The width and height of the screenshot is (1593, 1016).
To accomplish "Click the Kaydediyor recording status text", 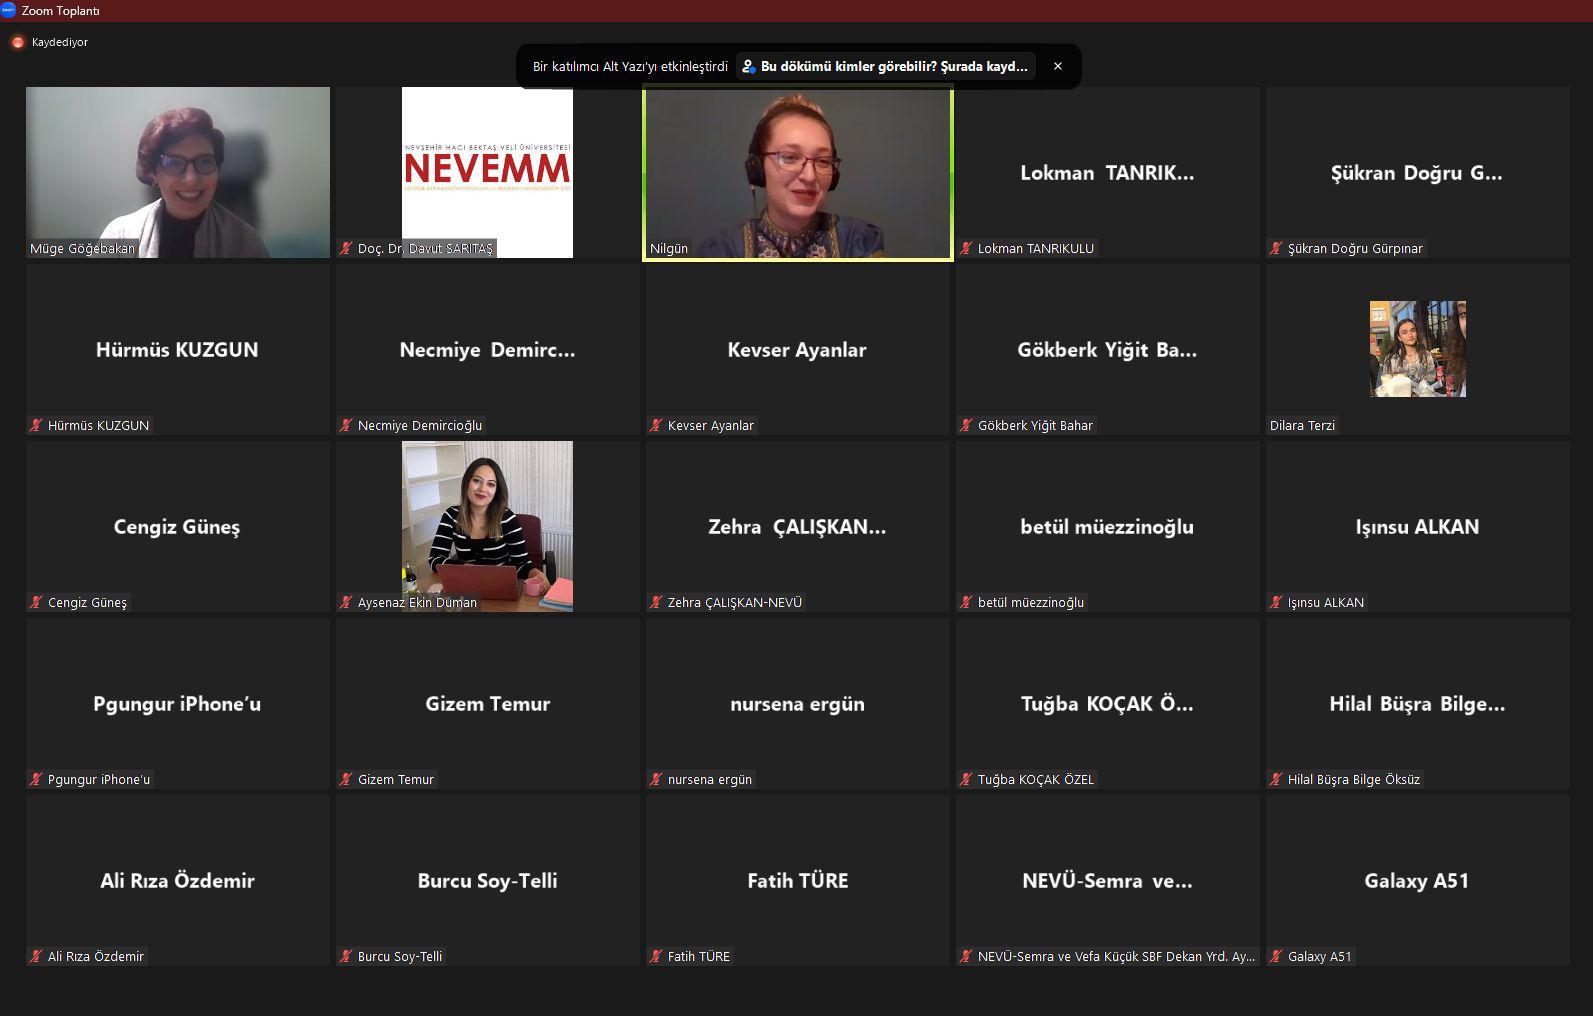I will point(60,42).
